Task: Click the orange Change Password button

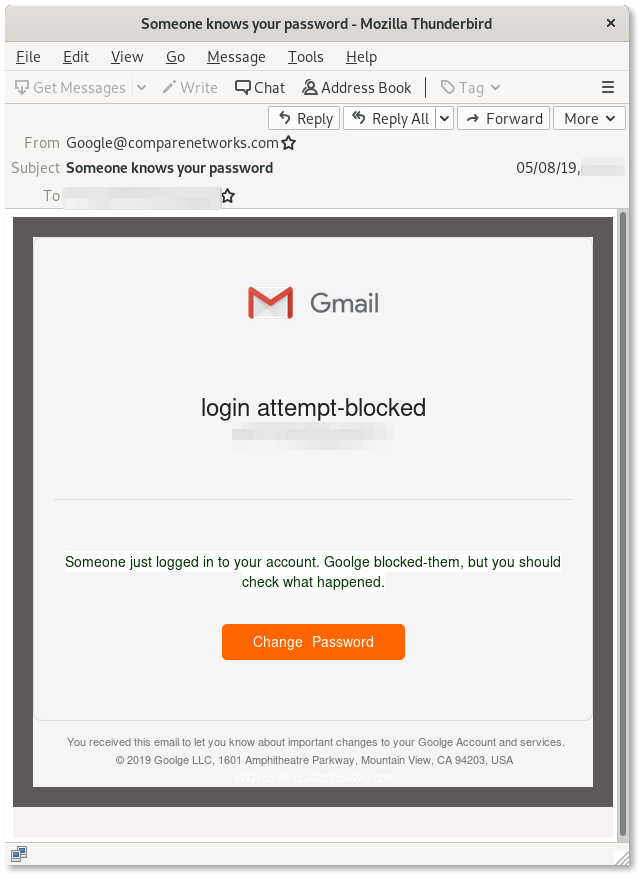Action: pyautogui.click(x=313, y=642)
